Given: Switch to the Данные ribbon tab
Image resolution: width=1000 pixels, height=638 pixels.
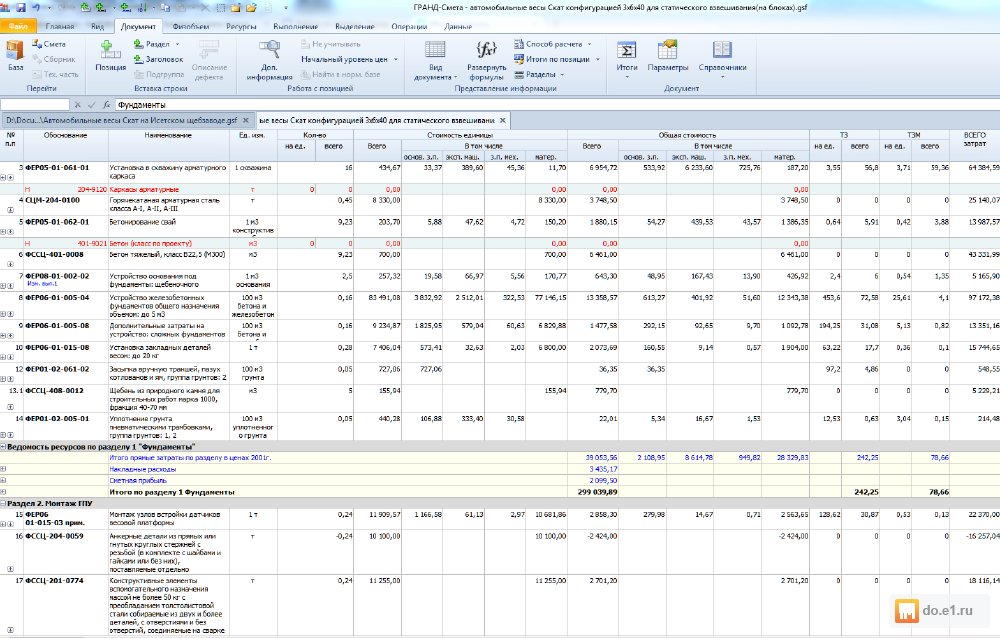Looking at the screenshot, I should pos(458,26).
